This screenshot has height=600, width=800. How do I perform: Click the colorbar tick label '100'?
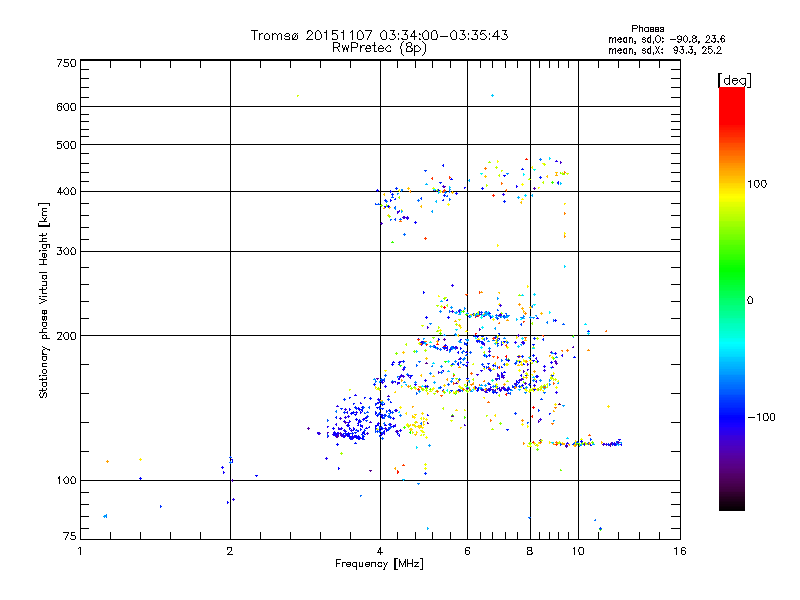pos(757,184)
